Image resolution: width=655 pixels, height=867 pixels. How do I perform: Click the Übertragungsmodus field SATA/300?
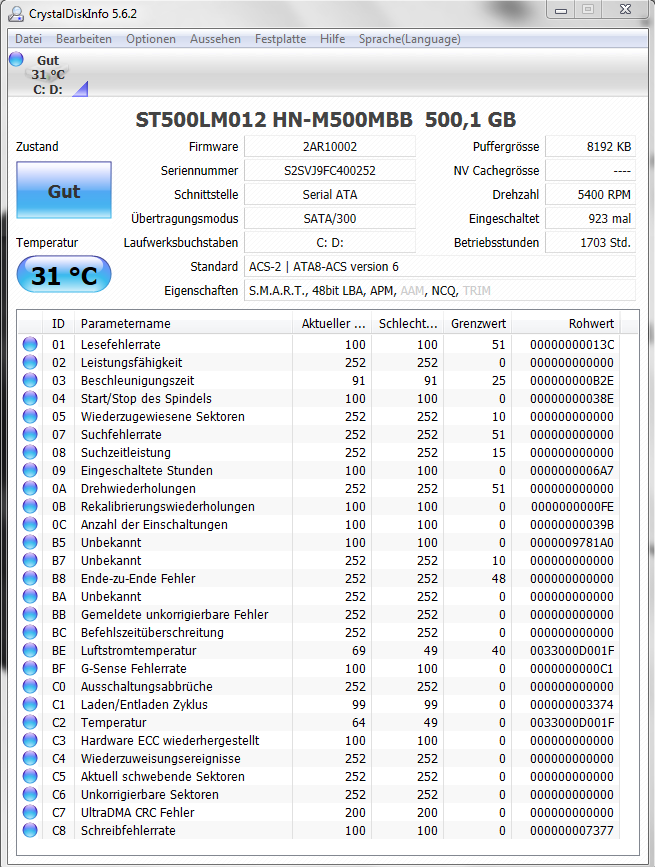(330, 218)
